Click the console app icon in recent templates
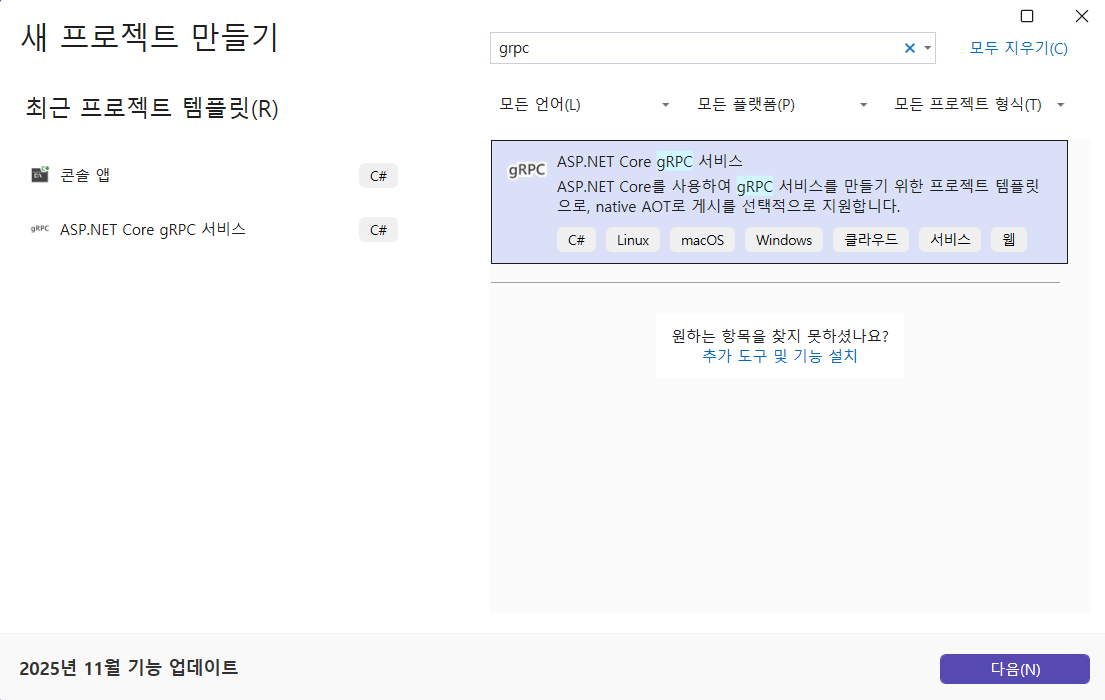The image size is (1105, 700). click(x=40, y=174)
